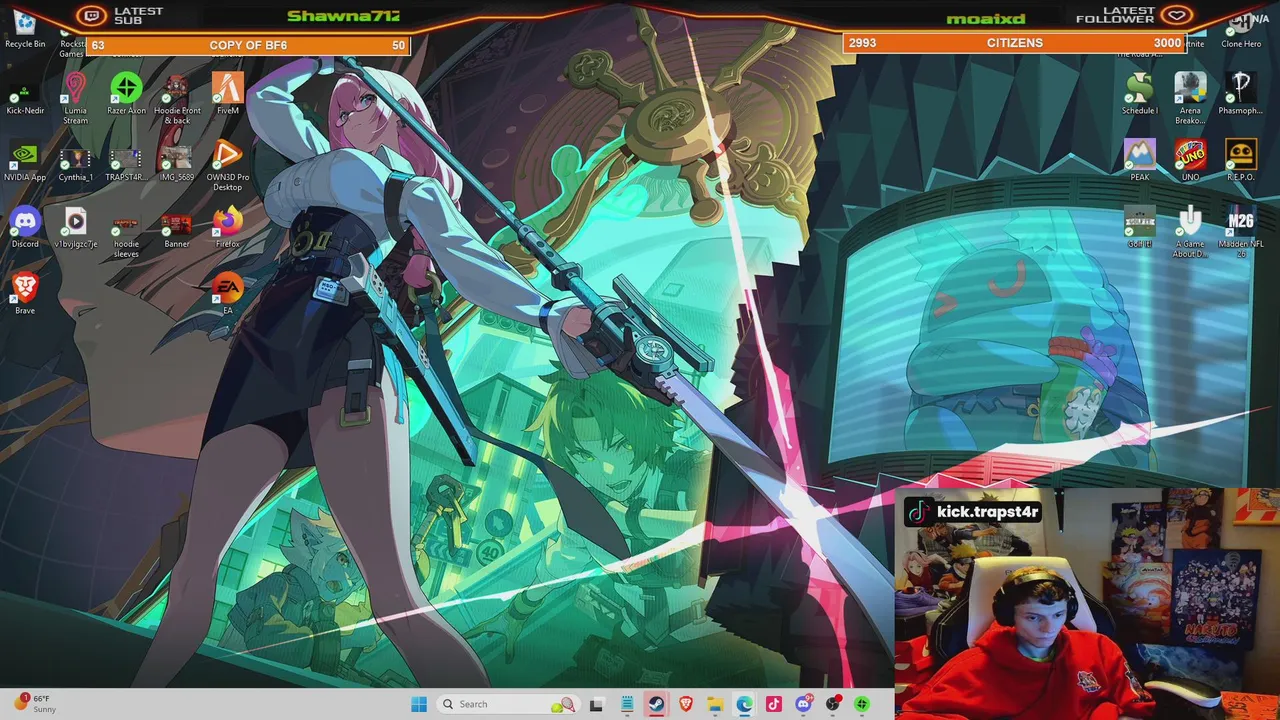Launch PEAK game icon
The height and width of the screenshot is (720, 1280).
tap(1139, 162)
